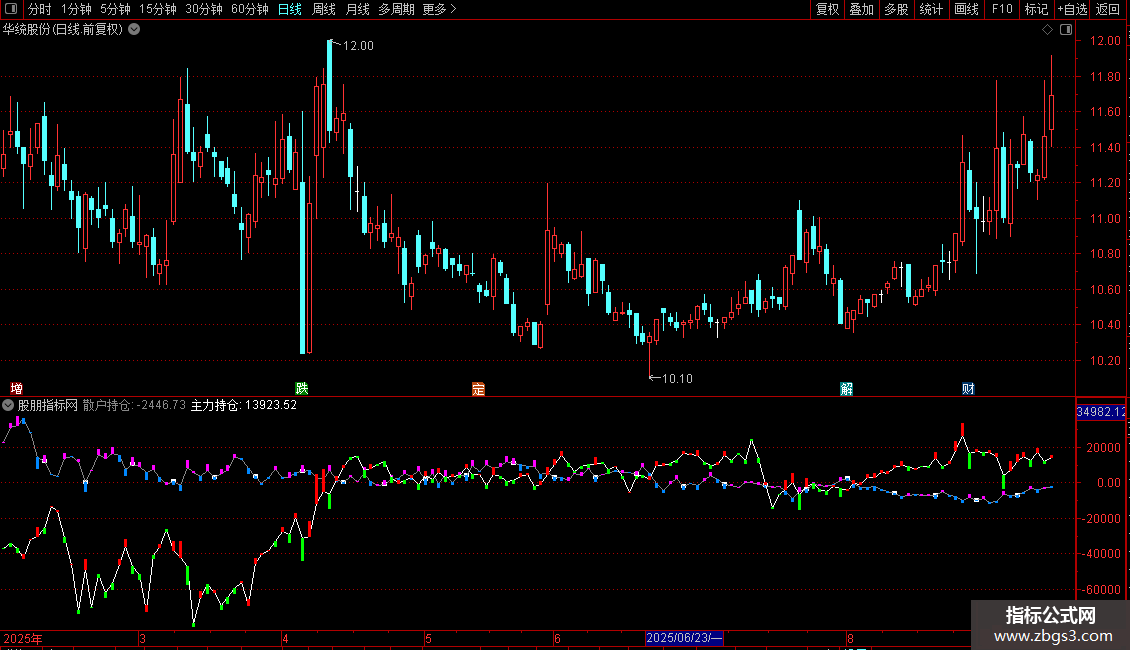The height and width of the screenshot is (650, 1130).
Task: Click the -60000 indicator axis label
Action: click(x=1099, y=589)
